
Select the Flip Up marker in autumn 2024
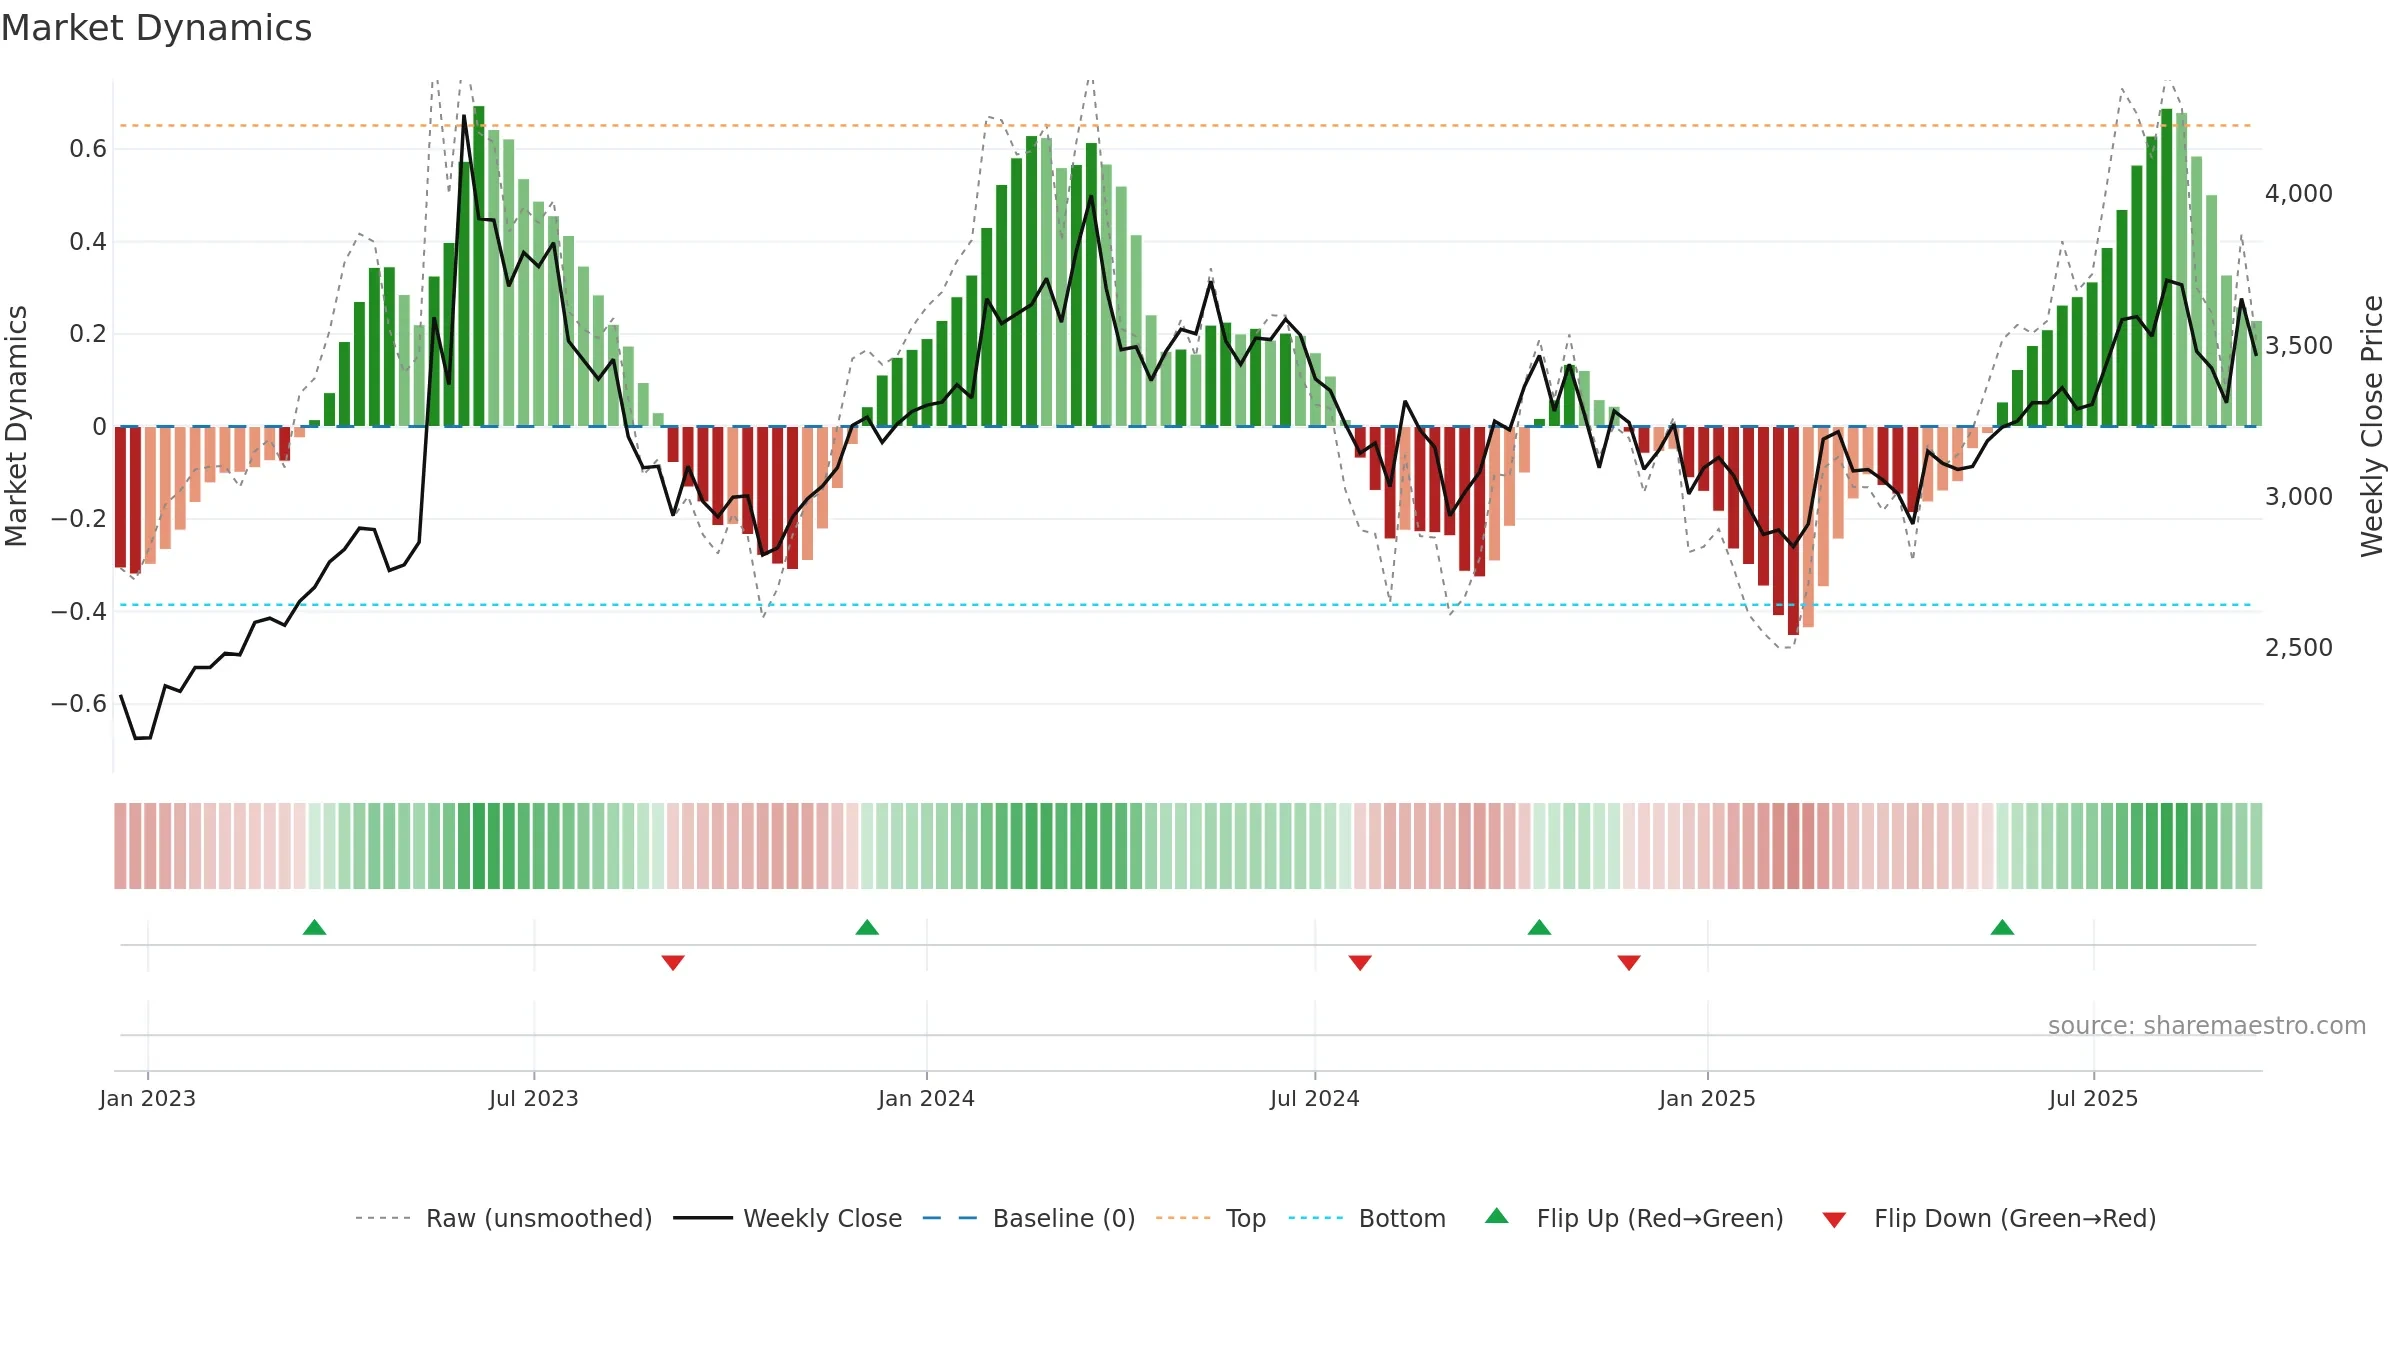[1539, 928]
